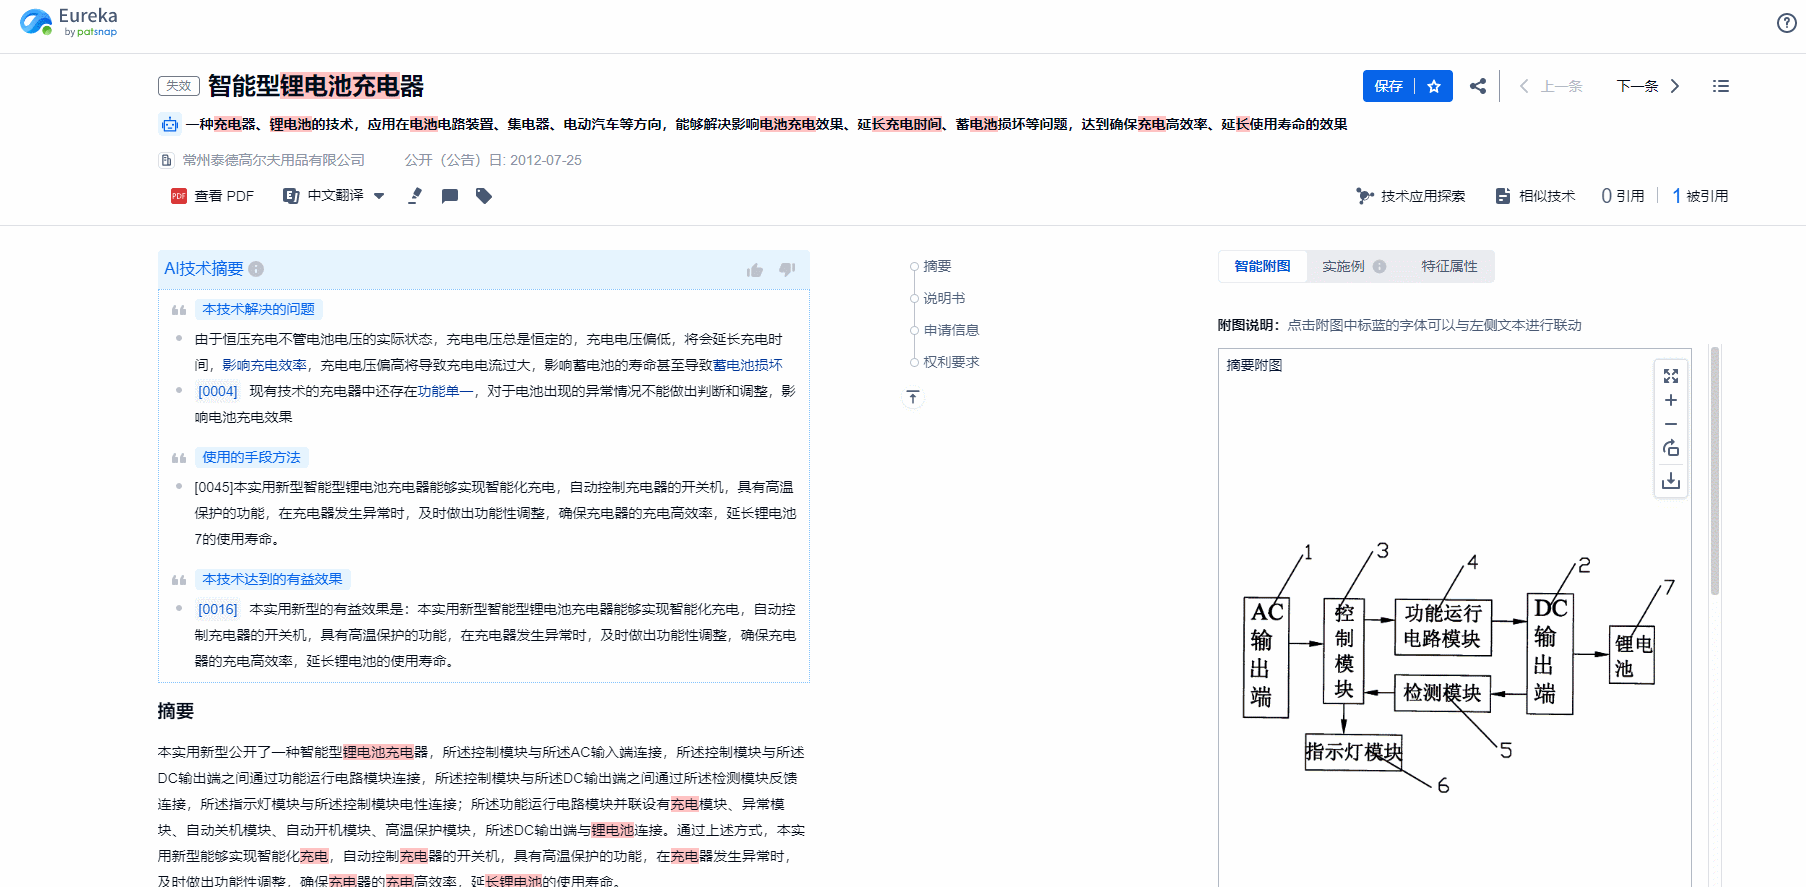Click the highlighter annotation icon

tap(415, 196)
